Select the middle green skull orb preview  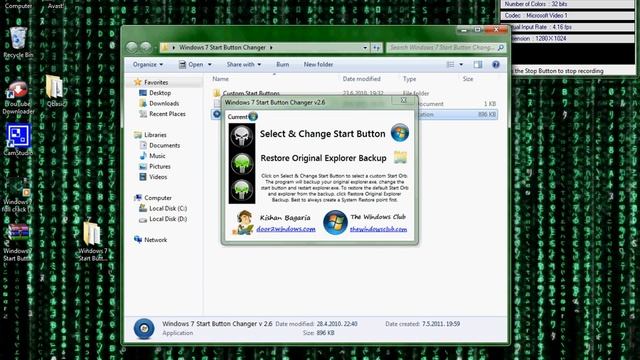click(242, 163)
